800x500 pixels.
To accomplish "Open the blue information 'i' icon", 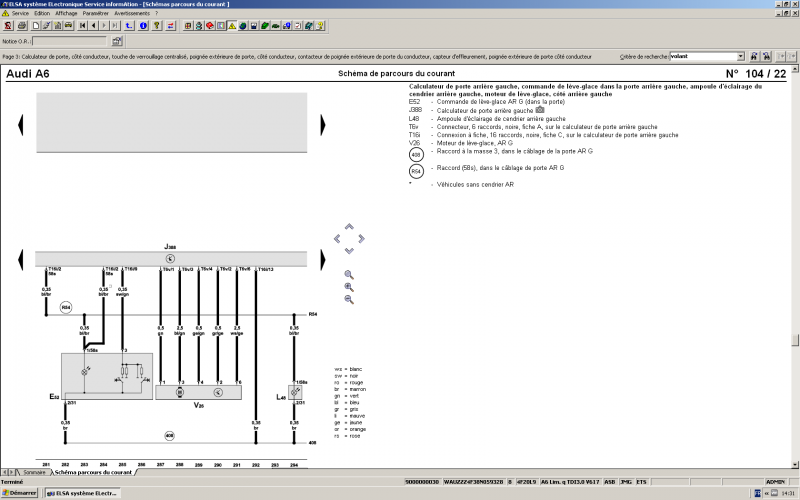I will [x=143, y=26].
